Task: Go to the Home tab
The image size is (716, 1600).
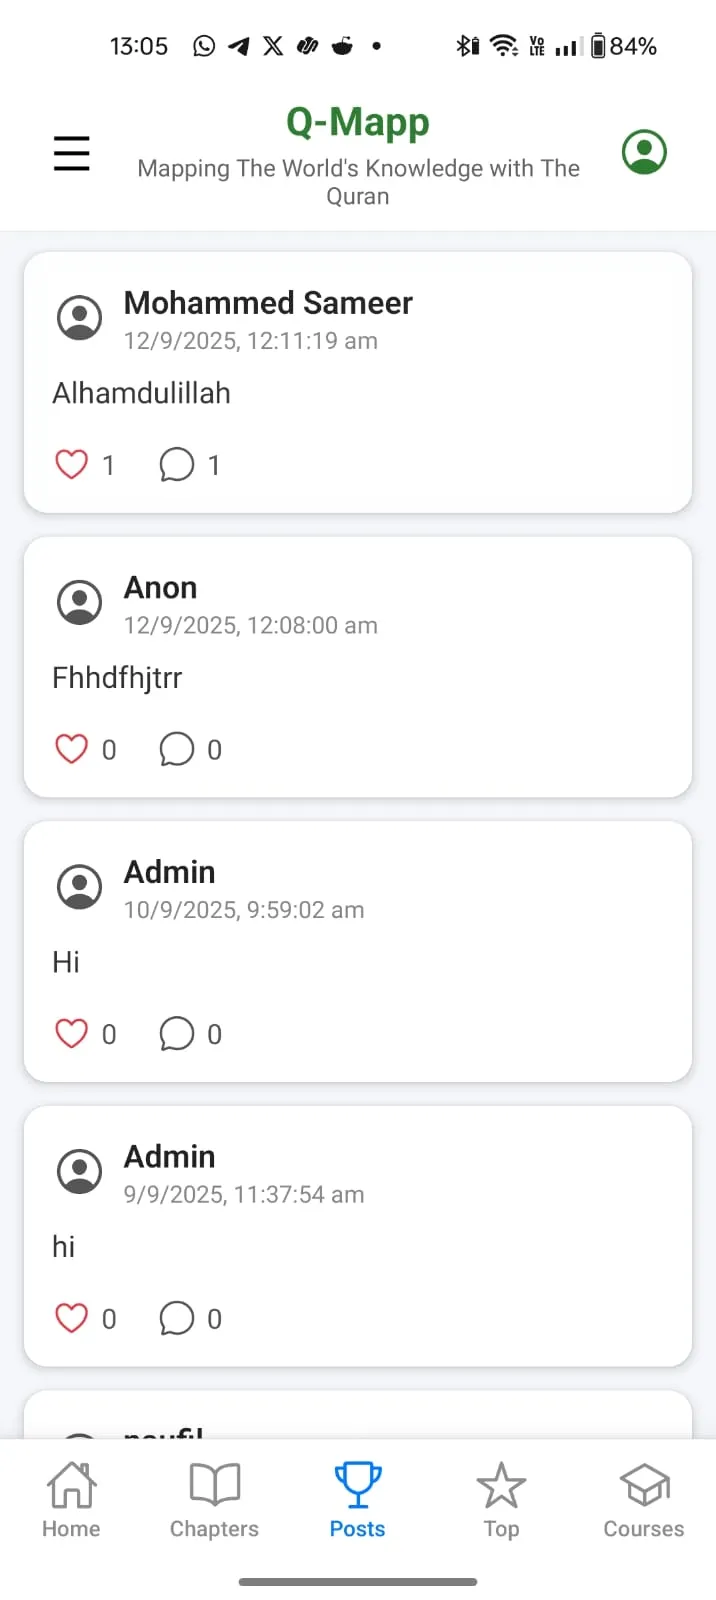Action: [x=71, y=1499]
